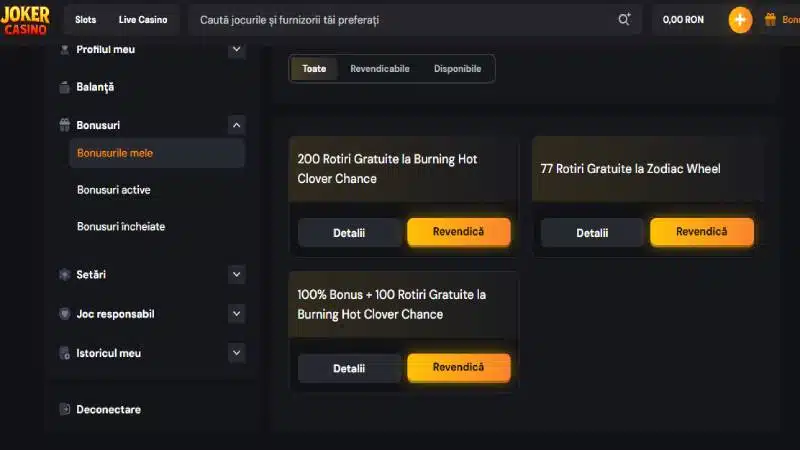
Task: Click the search magnifier icon
Action: [x=625, y=19]
